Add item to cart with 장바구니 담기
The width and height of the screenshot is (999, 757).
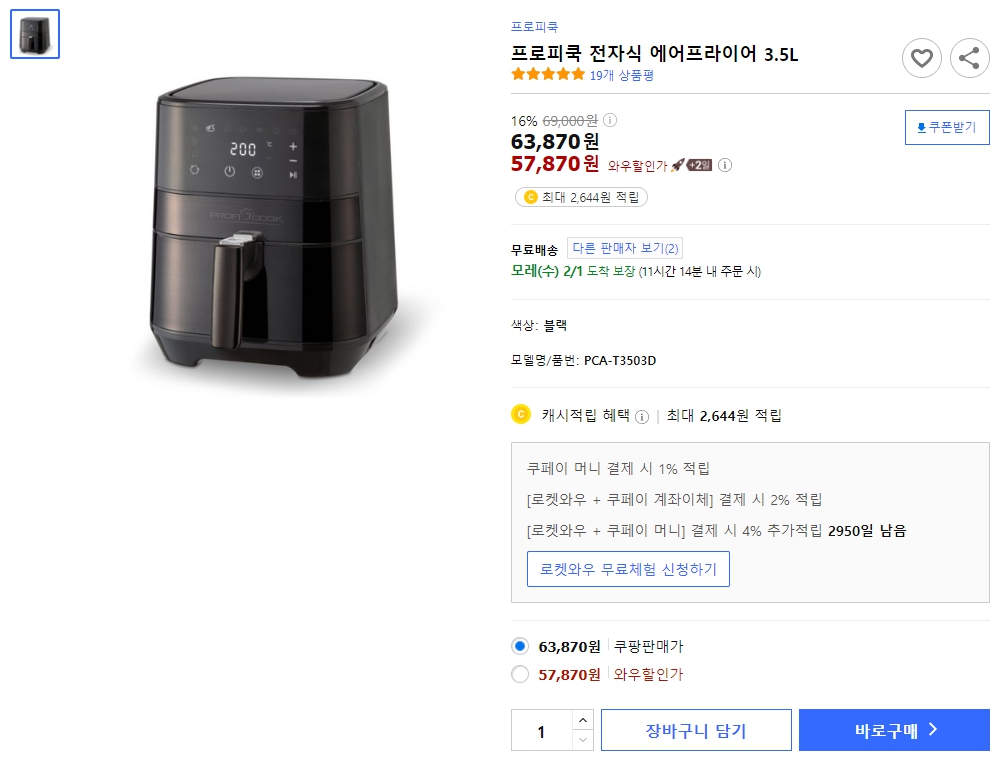[696, 729]
